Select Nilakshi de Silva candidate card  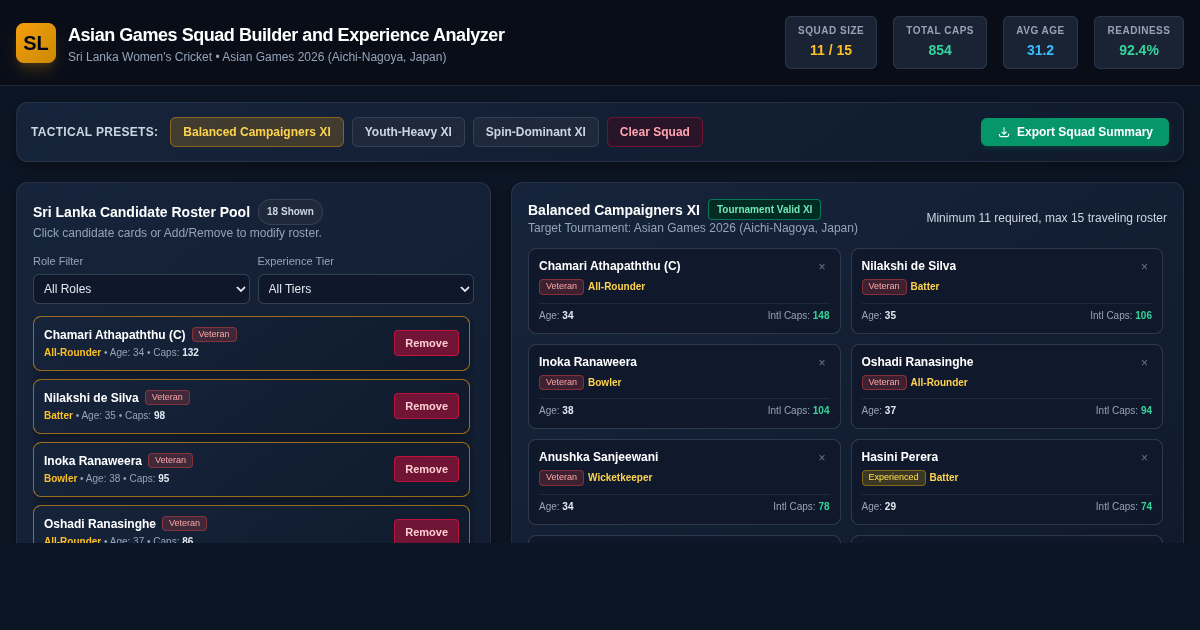coord(251,406)
